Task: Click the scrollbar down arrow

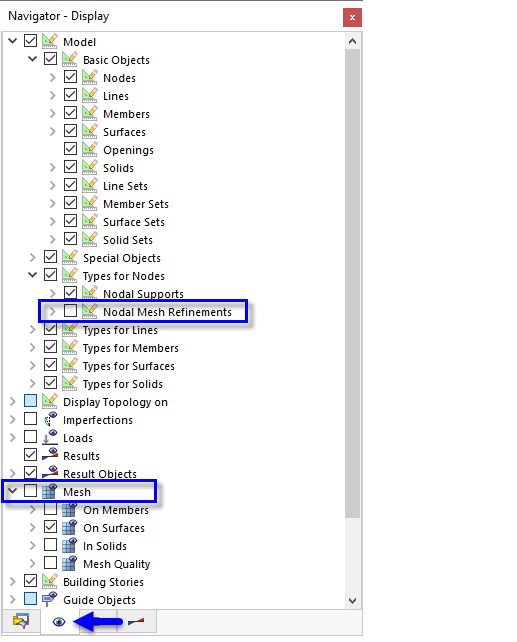Action: [x=352, y=600]
